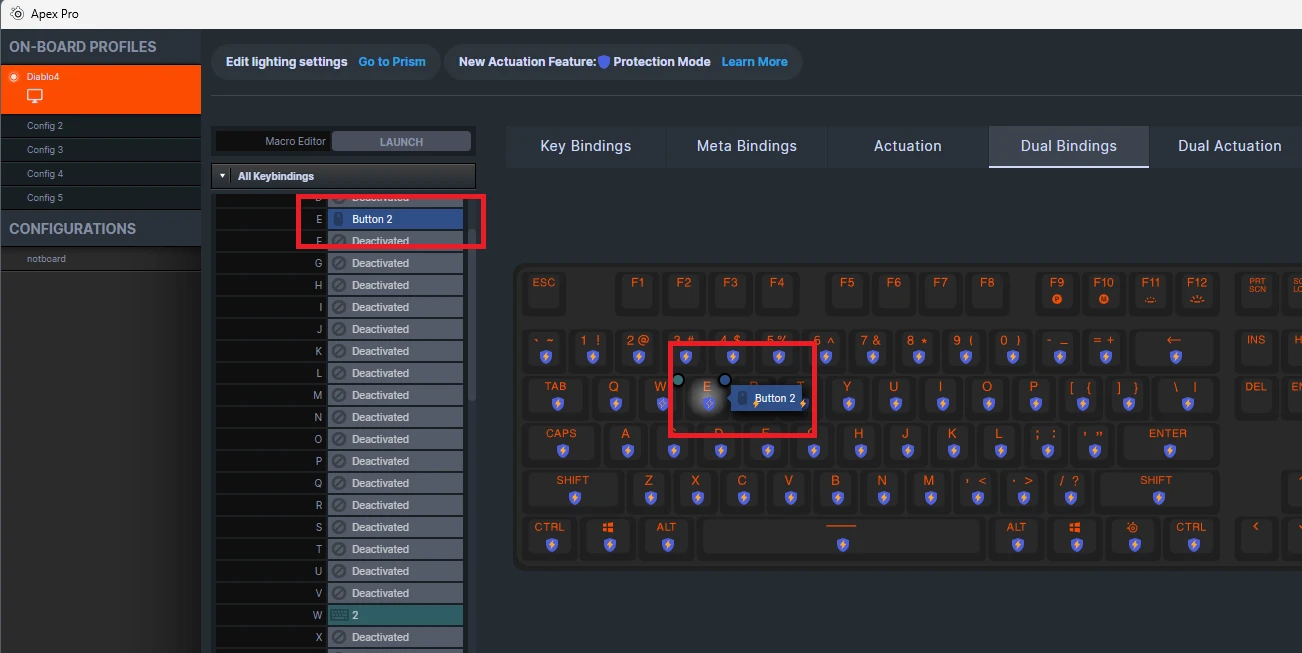Select the M Deactivated keybinding row

340,395
